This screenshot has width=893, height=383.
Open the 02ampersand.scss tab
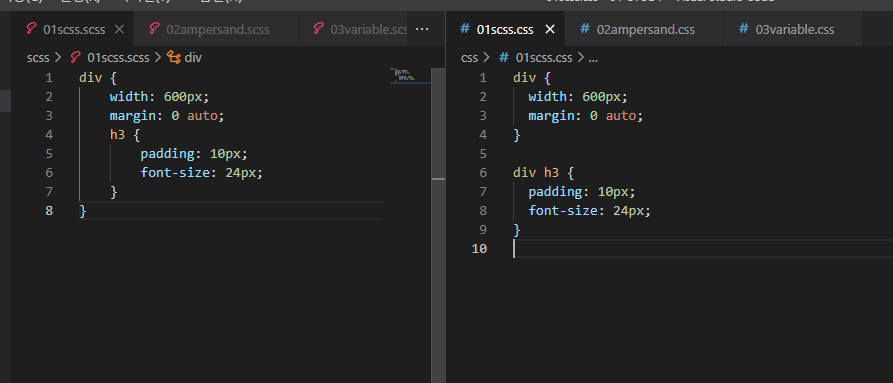click(216, 30)
